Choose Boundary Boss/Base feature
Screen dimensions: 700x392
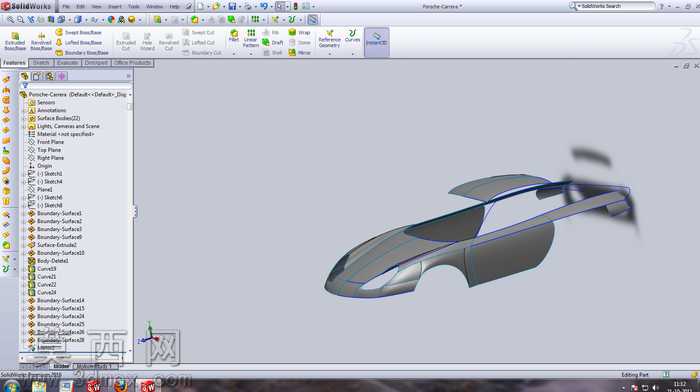[82, 53]
